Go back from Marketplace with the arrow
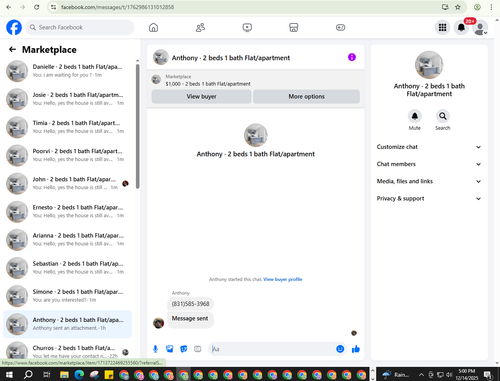500x381 pixels. click(12, 50)
